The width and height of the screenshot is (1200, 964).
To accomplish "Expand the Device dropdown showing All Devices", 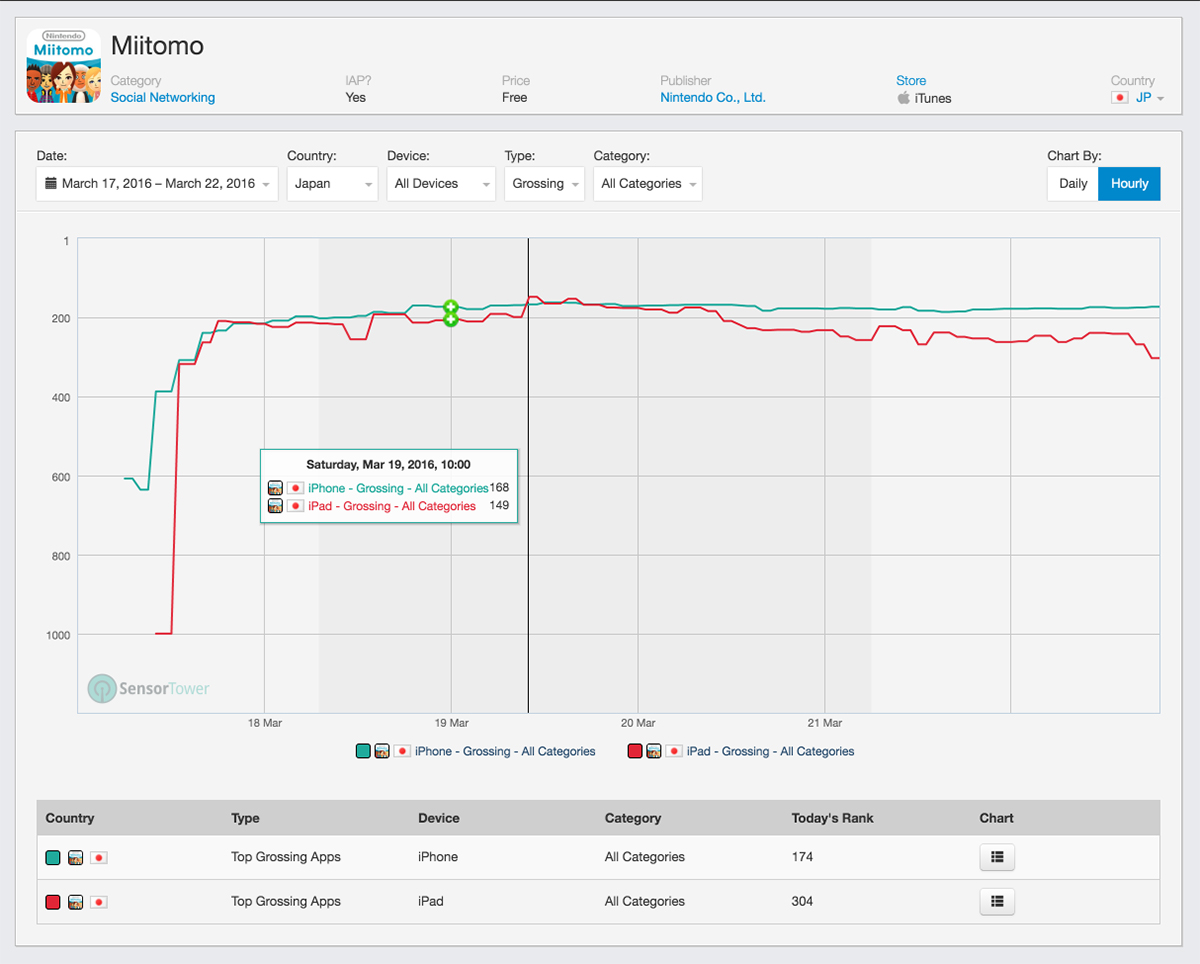I will pyautogui.click(x=441, y=184).
